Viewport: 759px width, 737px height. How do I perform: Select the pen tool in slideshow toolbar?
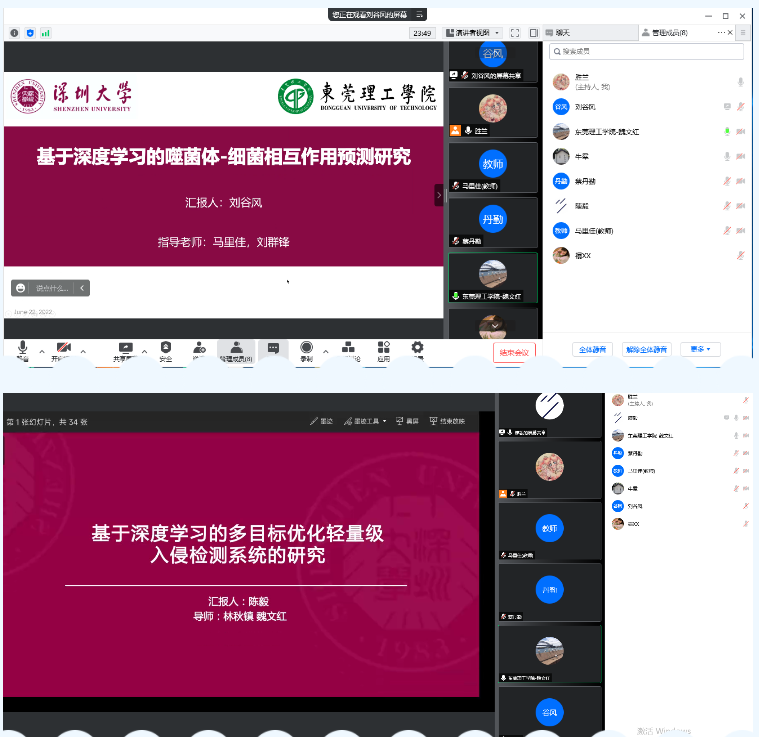coord(321,421)
